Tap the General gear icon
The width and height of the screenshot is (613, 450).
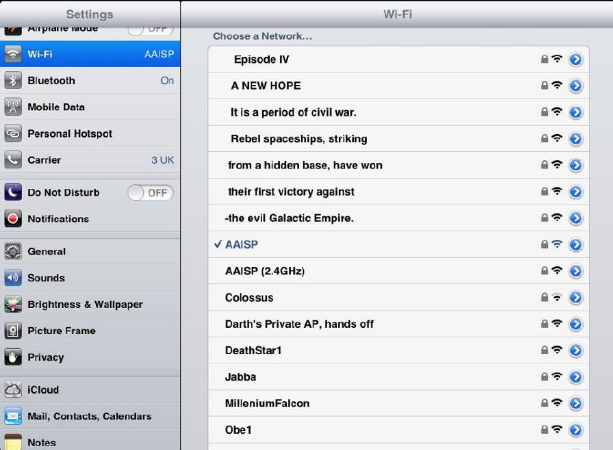point(13,252)
